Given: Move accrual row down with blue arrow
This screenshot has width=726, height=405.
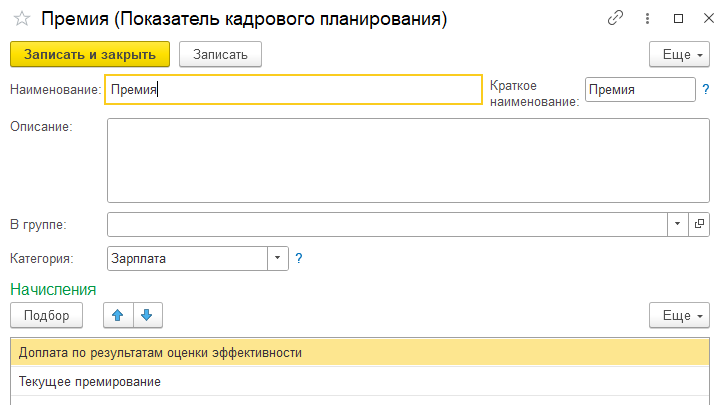Looking at the screenshot, I should pos(147,315).
